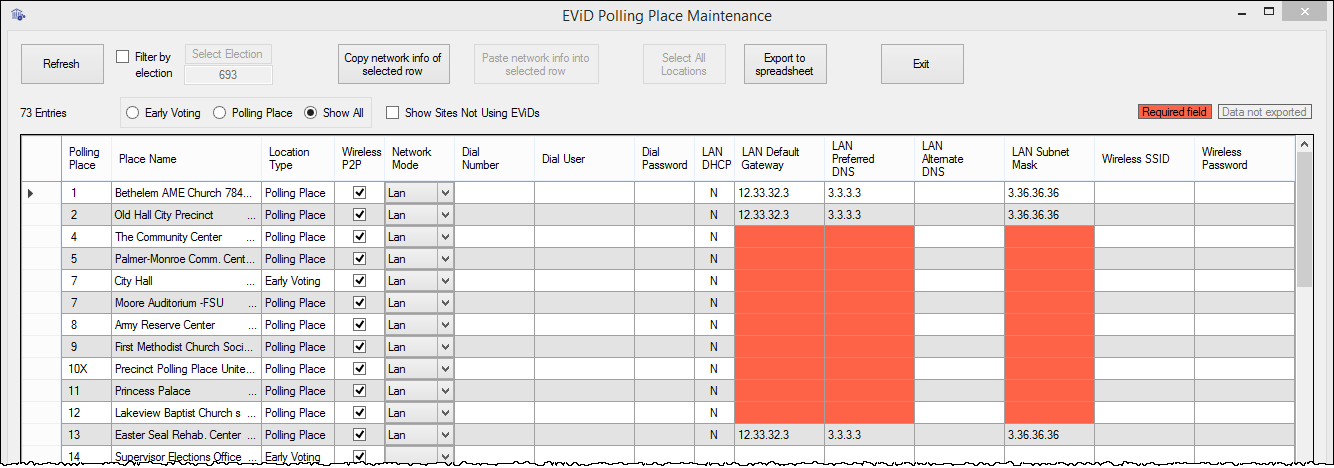
Task: Click the vertical scrollbar of the grid
Action: pos(1305,300)
